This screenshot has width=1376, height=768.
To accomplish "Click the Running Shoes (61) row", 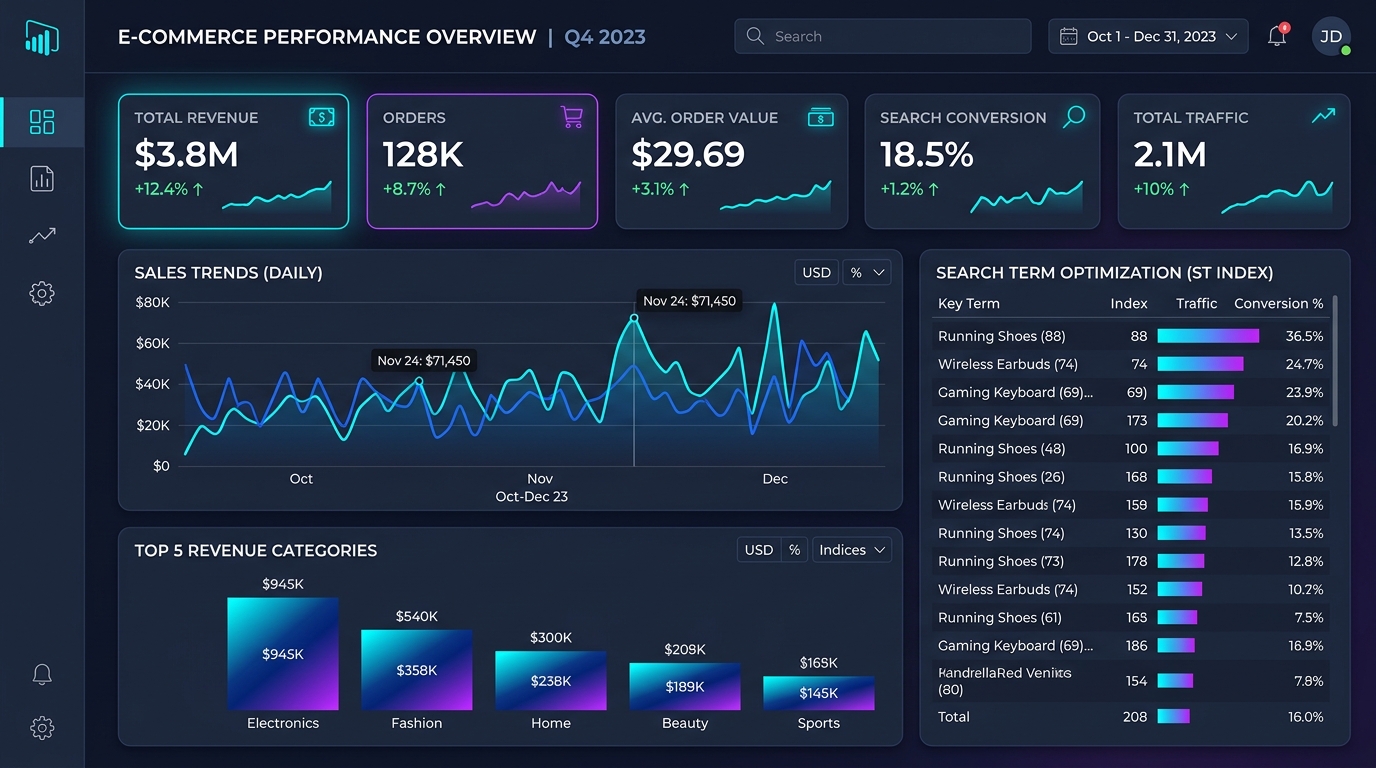I will (x=1131, y=617).
